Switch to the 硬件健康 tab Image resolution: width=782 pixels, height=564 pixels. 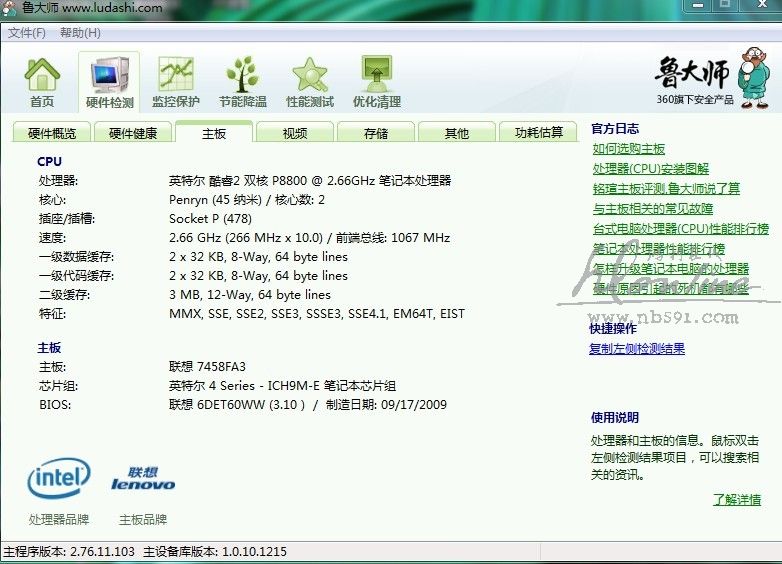[133, 133]
